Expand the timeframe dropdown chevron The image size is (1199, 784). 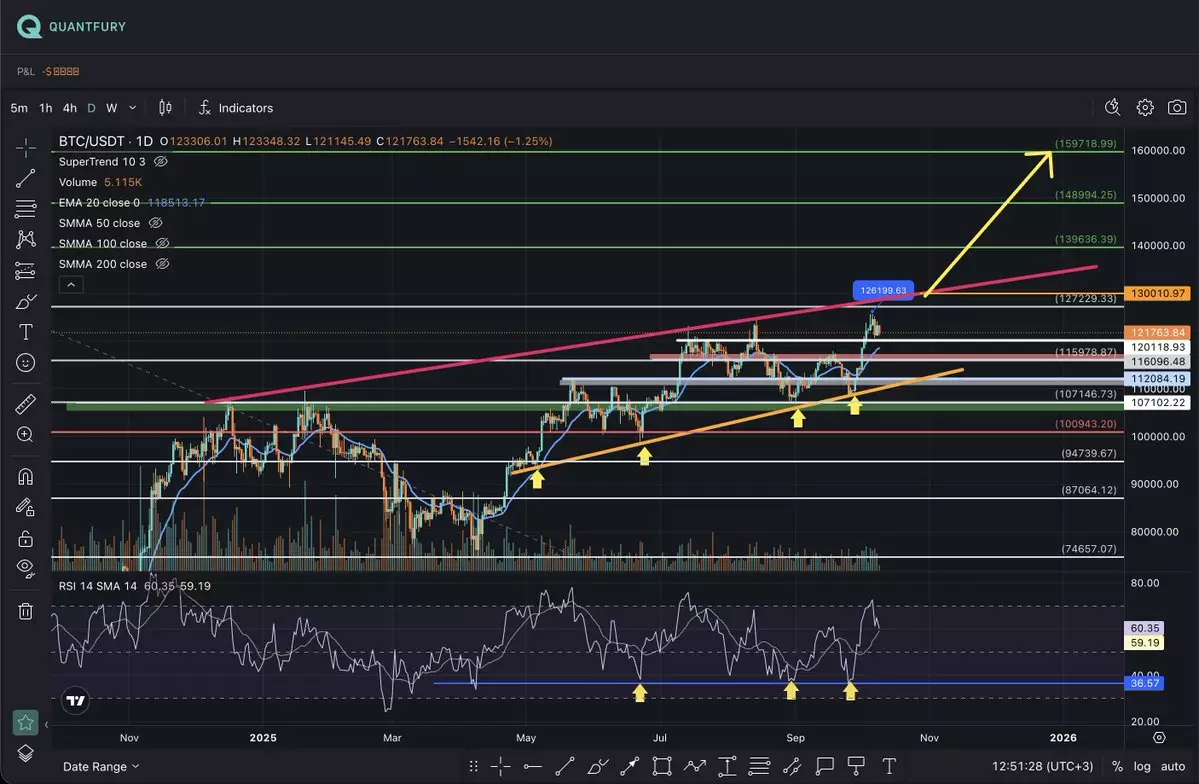(133, 108)
